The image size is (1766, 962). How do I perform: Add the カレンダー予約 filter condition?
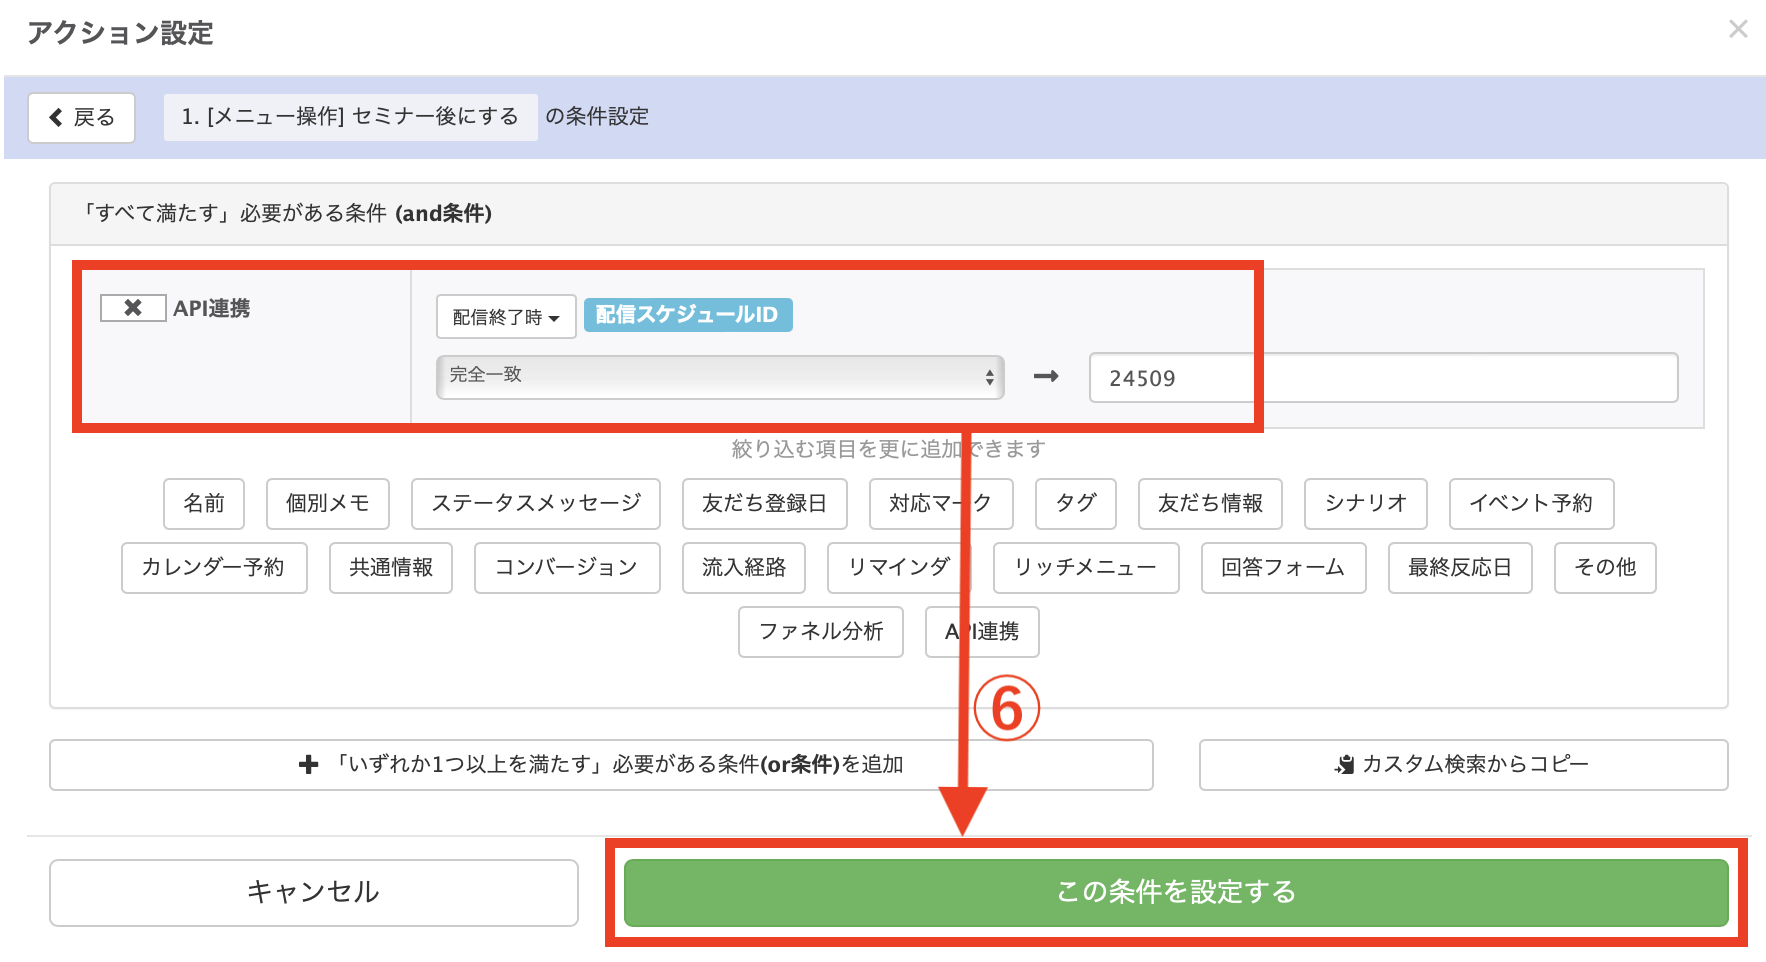(x=214, y=568)
